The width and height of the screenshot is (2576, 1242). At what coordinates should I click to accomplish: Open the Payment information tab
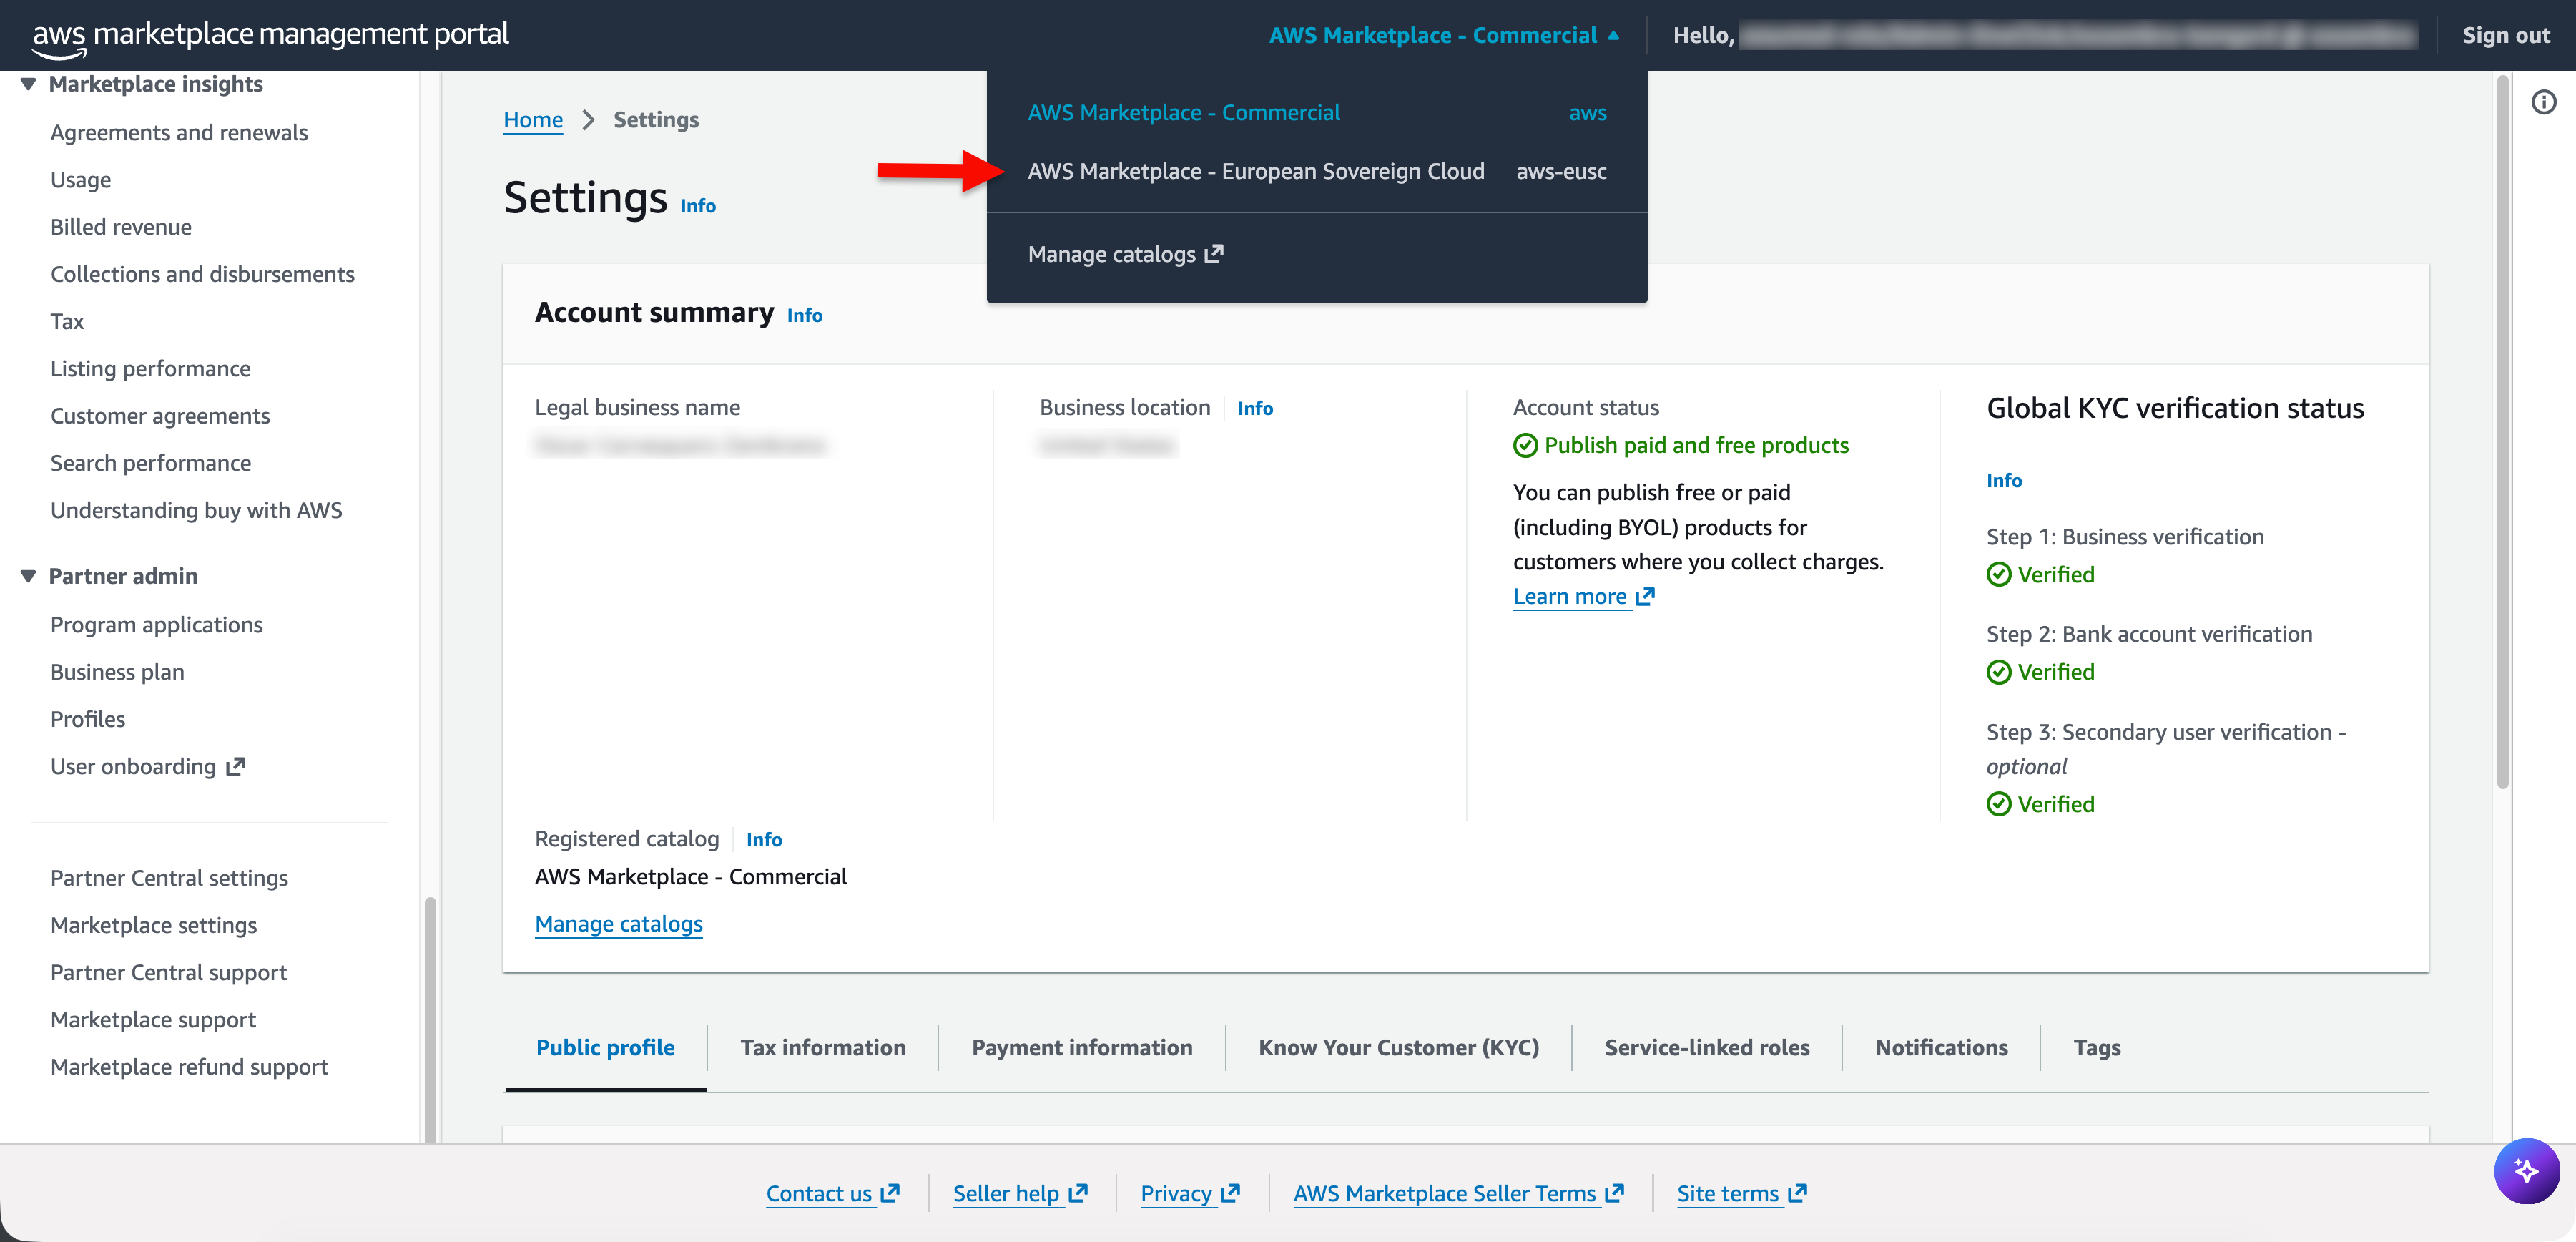click(1081, 1047)
